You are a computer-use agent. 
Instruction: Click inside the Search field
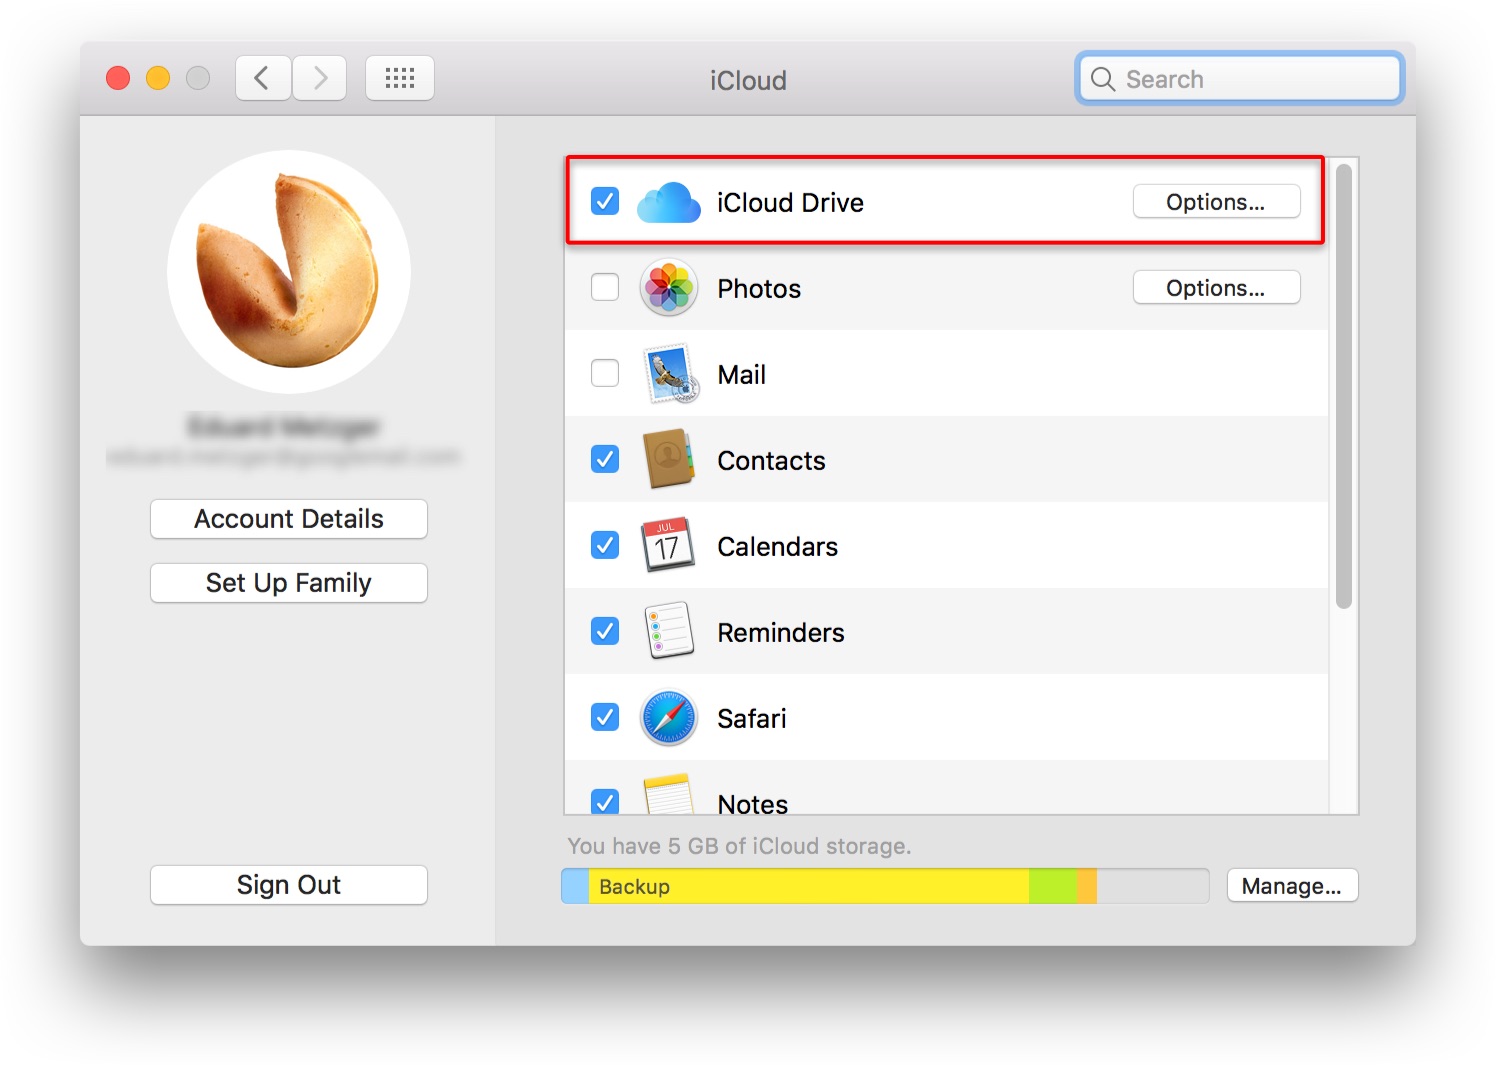point(1238,78)
